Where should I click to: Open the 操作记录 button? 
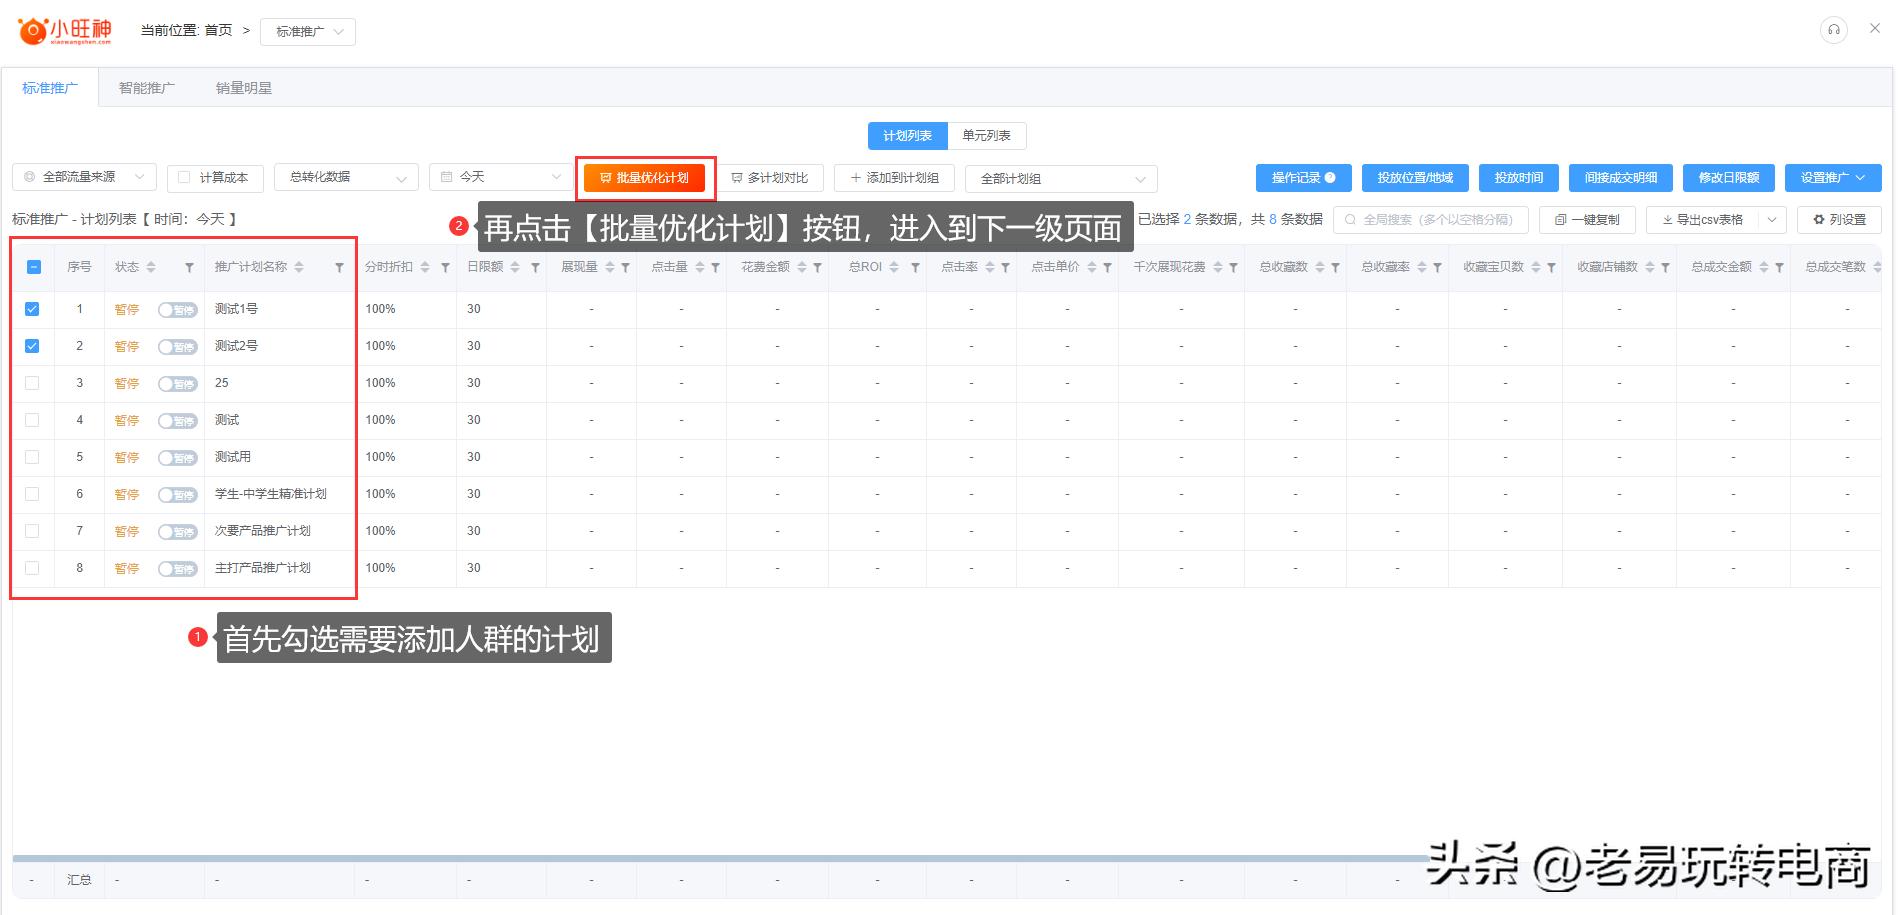point(1303,178)
